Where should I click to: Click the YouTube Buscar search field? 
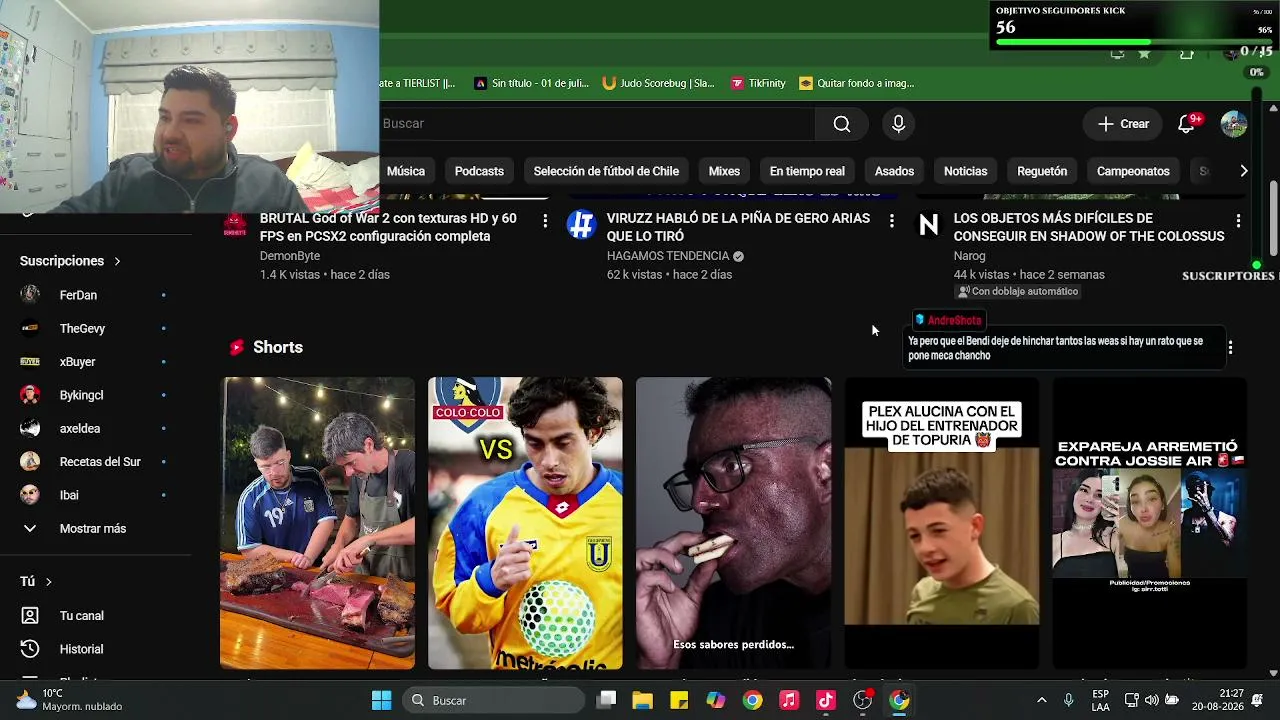tap(596, 124)
